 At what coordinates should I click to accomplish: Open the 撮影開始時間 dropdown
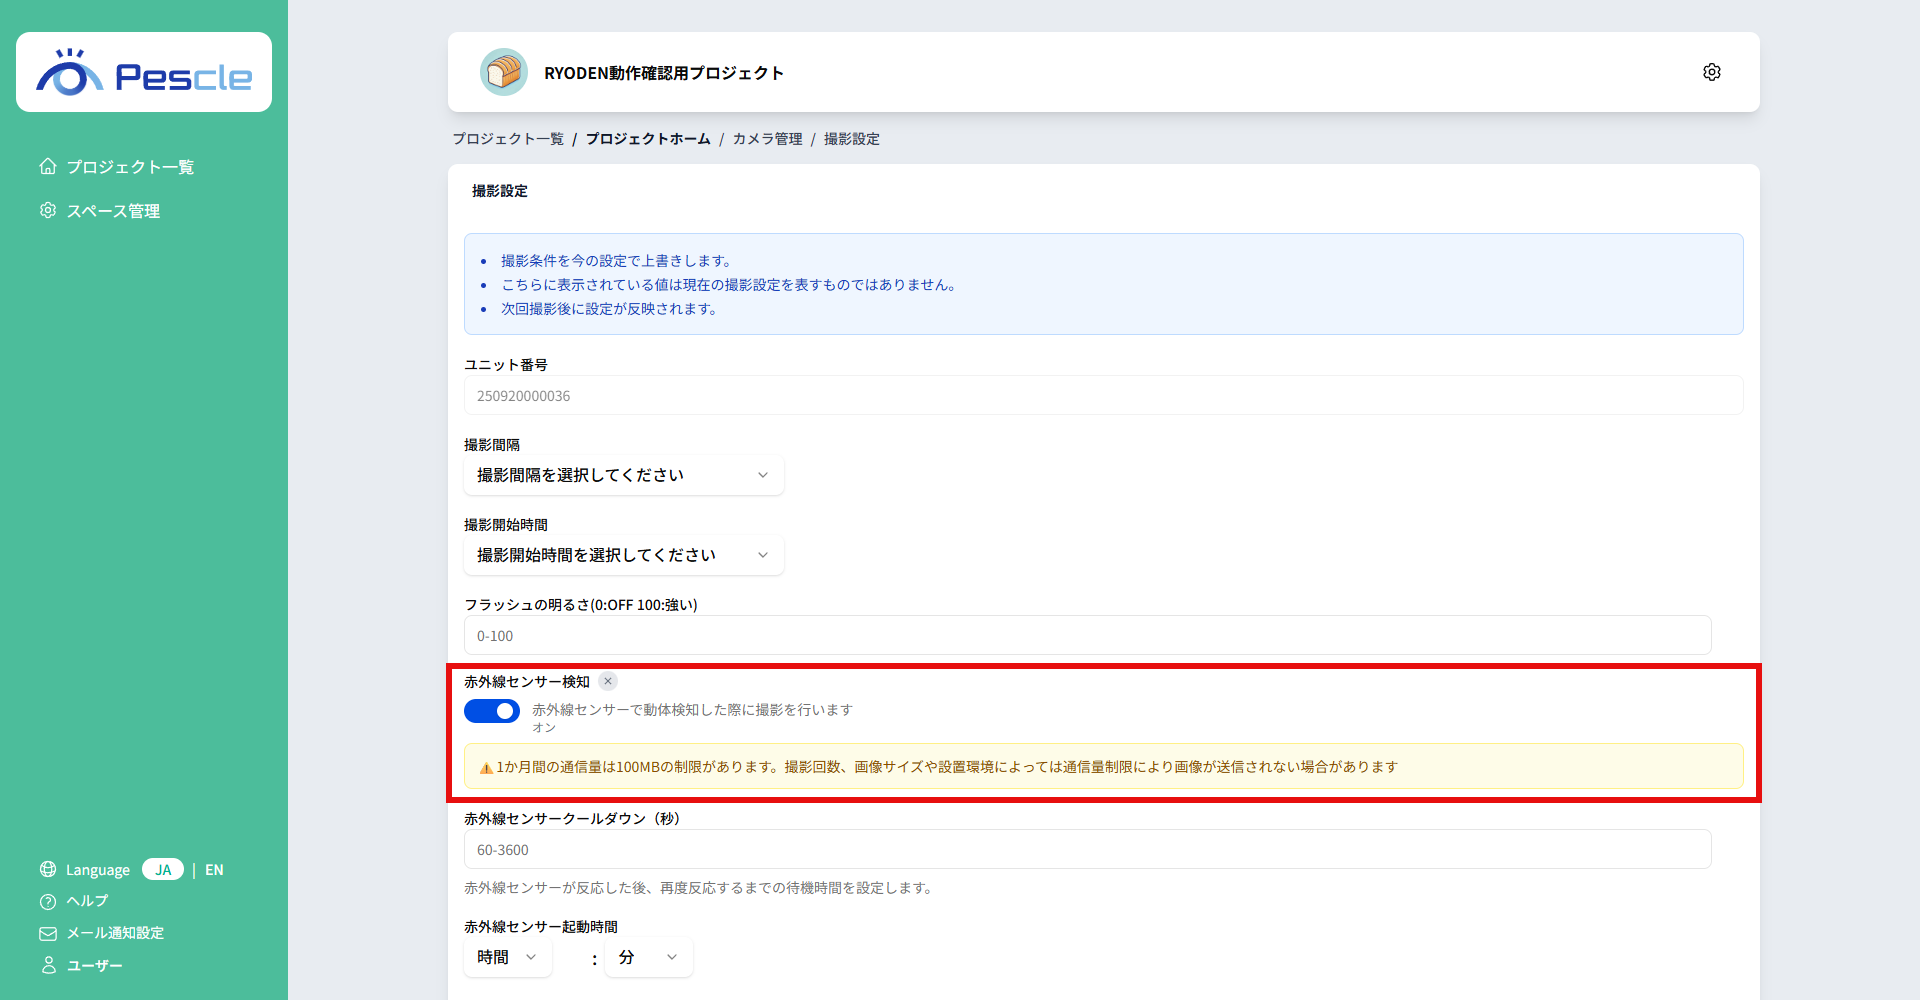pyautogui.click(x=624, y=555)
